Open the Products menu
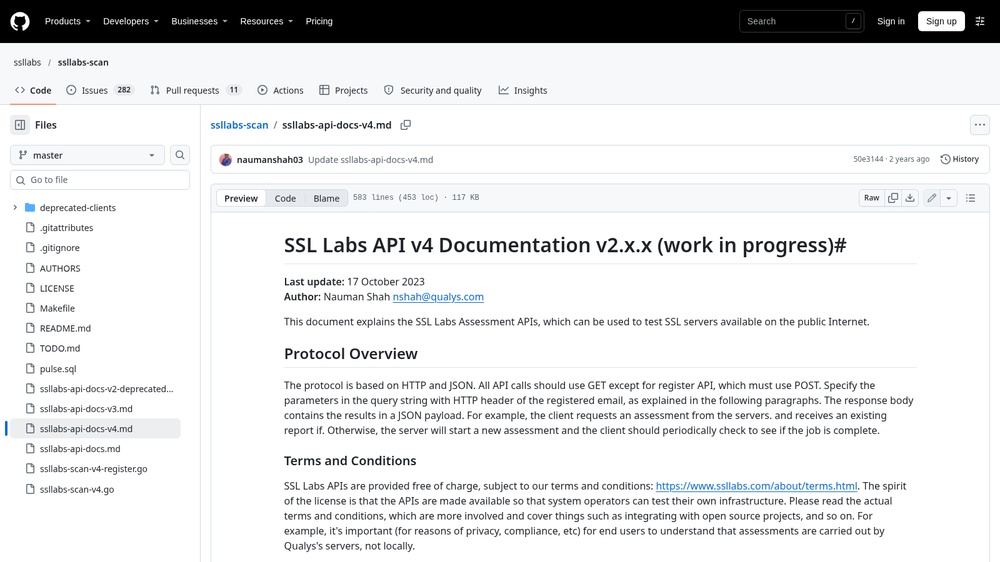Viewport: 1000px width, 562px height. 68,21
